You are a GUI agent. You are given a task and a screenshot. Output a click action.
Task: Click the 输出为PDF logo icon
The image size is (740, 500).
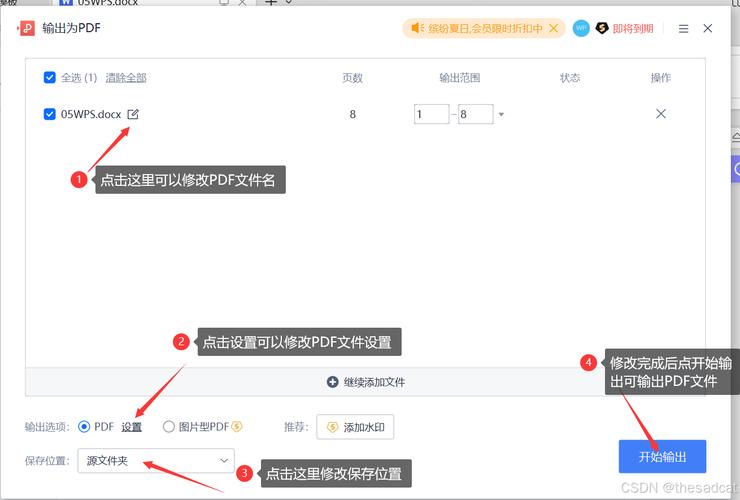pyautogui.click(x=26, y=28)
